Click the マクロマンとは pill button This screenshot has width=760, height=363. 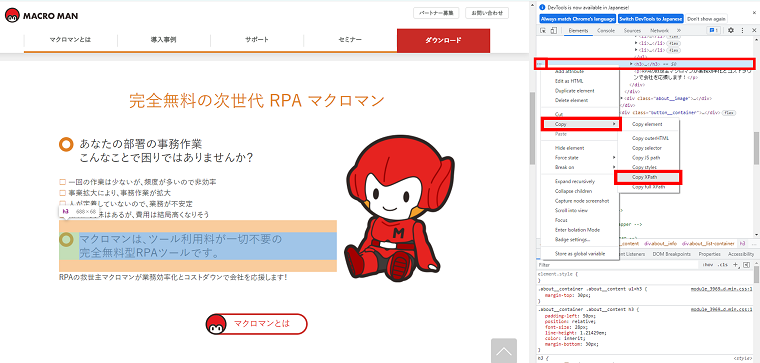pos(256,324)
